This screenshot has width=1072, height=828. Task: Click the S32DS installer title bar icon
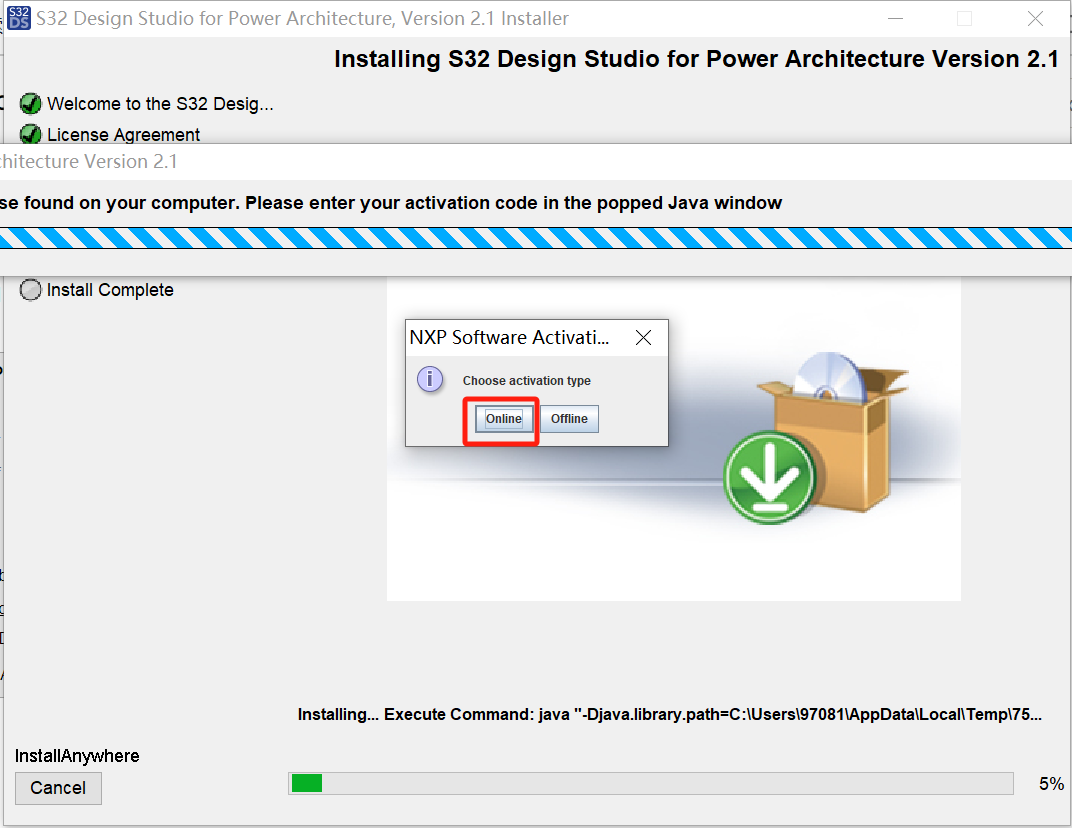pyautogui.click(x=19, y=18)
